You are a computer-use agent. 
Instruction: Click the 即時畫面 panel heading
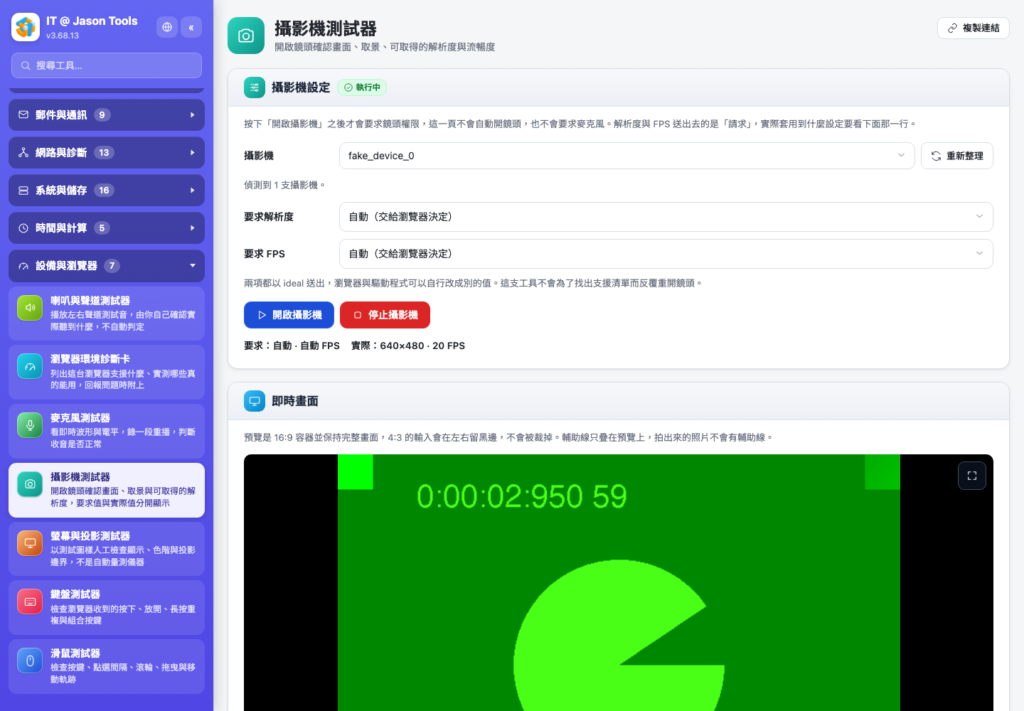tap(295, 401)
